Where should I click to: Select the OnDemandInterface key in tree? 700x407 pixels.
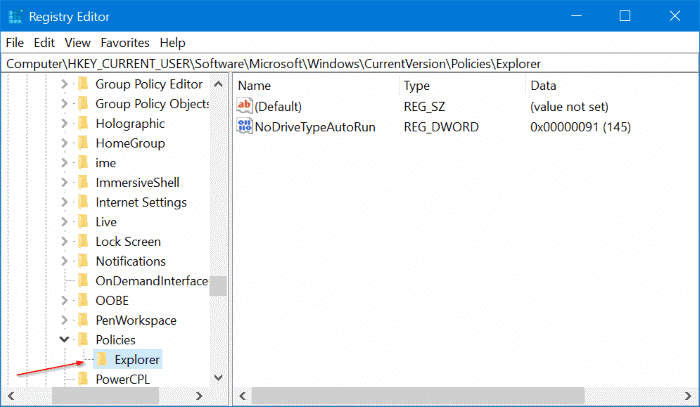[151, 281]
